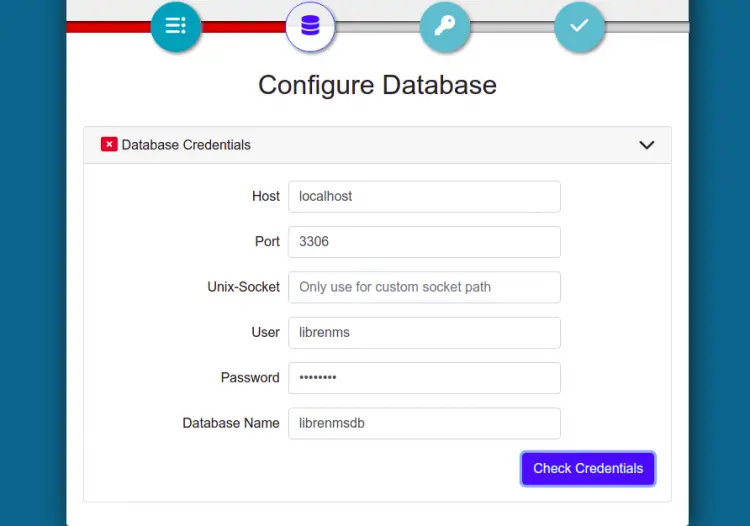750x526 pixels.
Task: Click the Database Credentials panel header
Action: [x=377, y=145]
